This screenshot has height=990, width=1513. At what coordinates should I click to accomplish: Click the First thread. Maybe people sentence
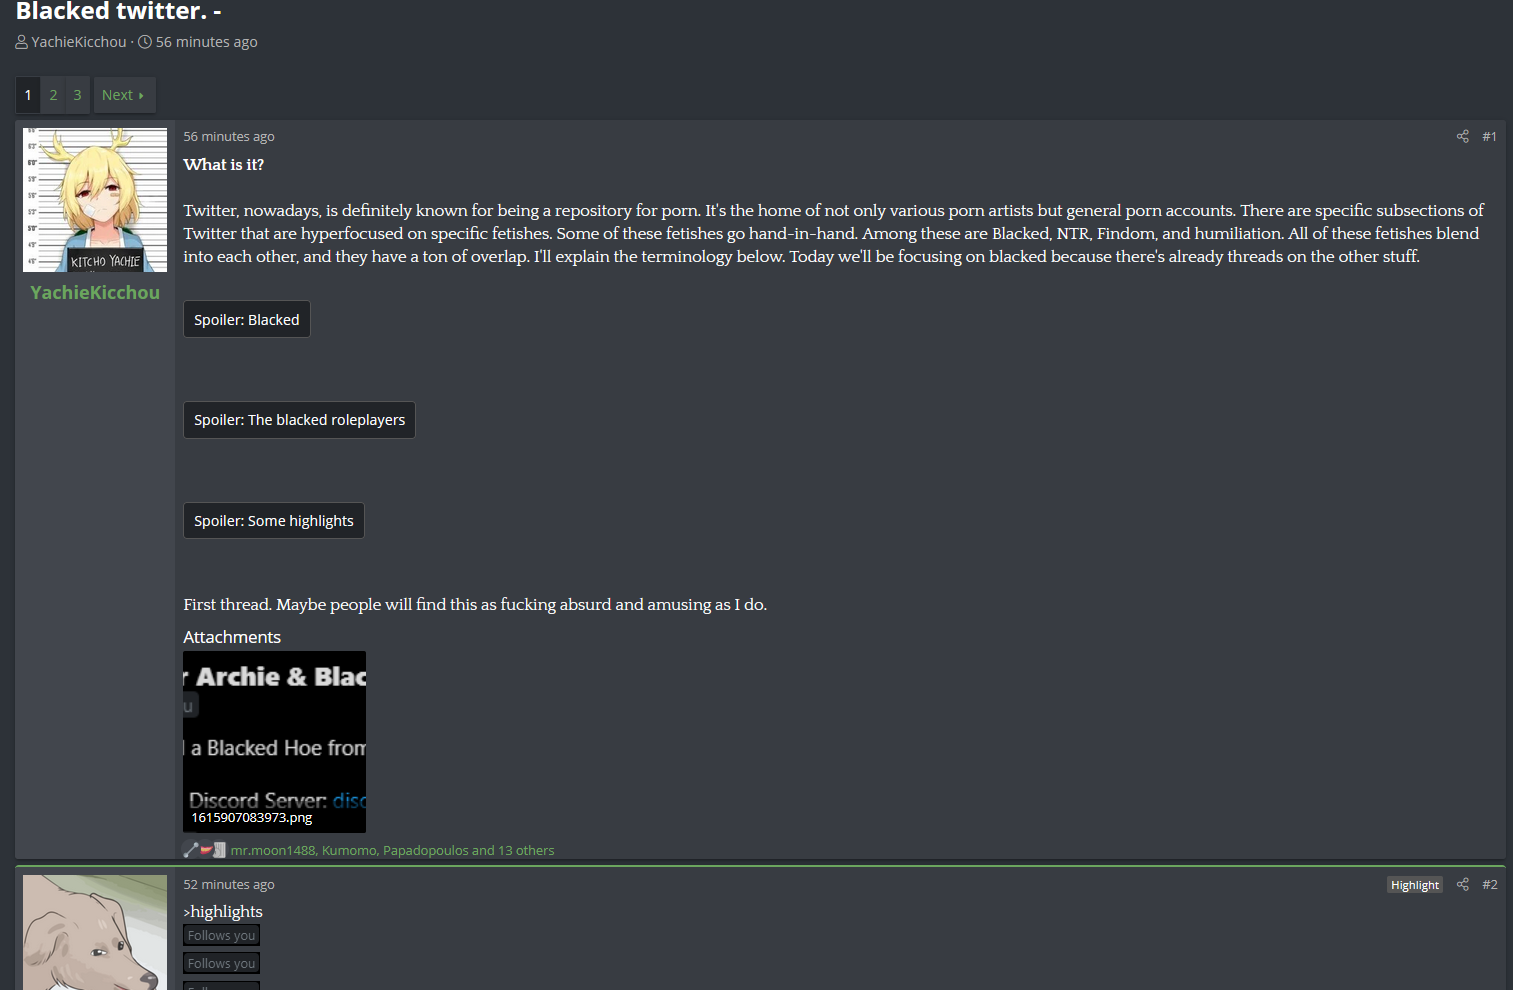(475, 605)
